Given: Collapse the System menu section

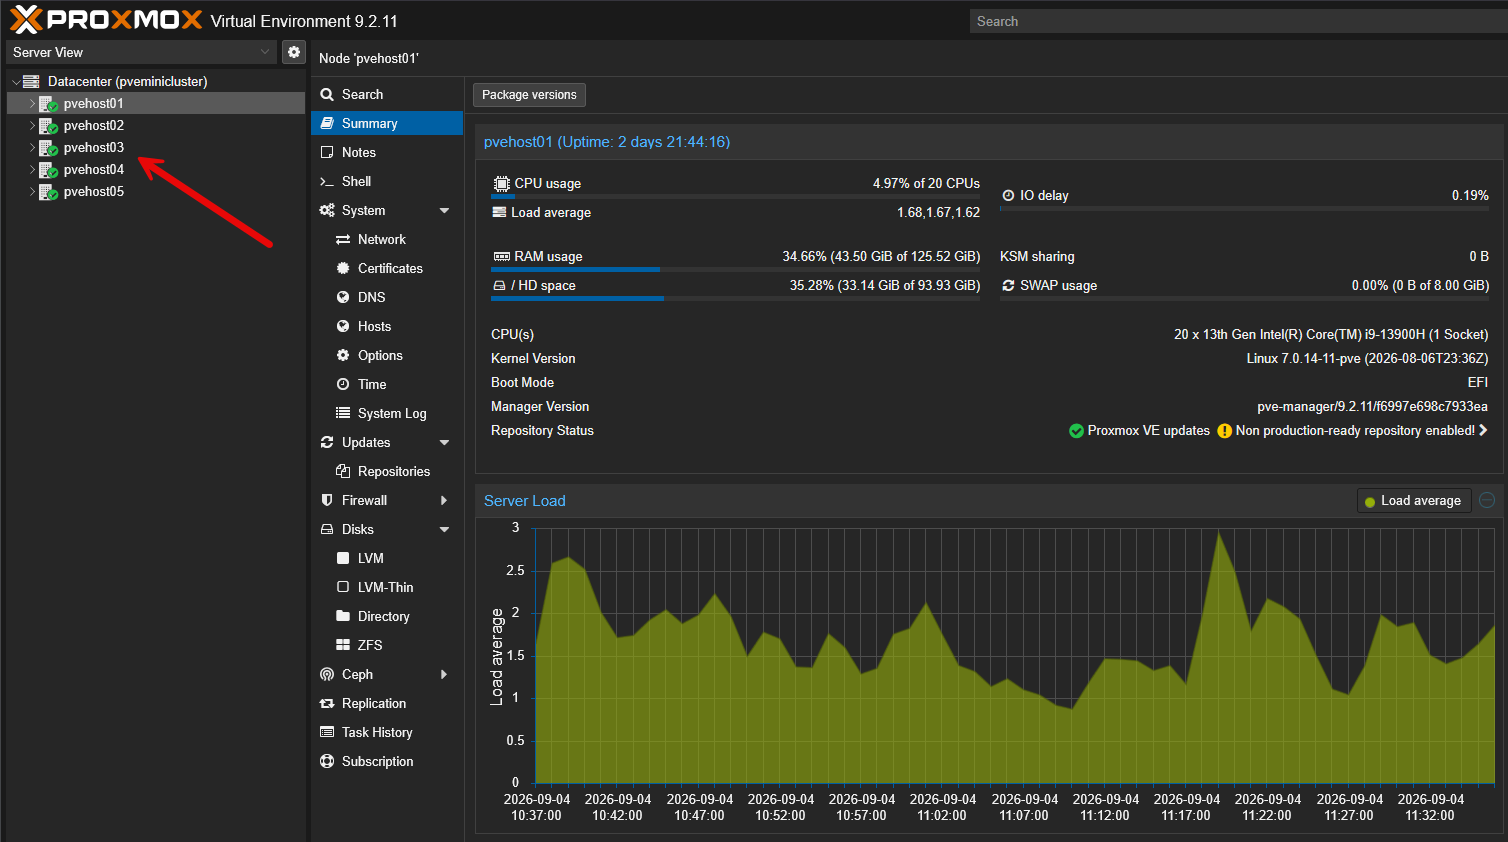Looking at the screenshot, I should coord(445,211).
